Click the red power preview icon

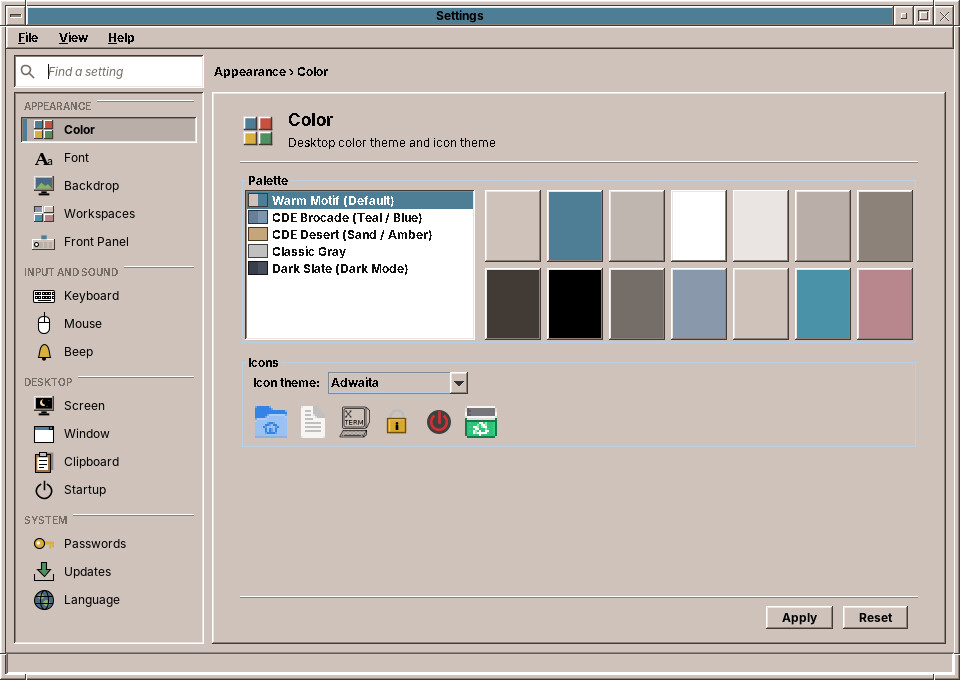[x=438, y=422]
